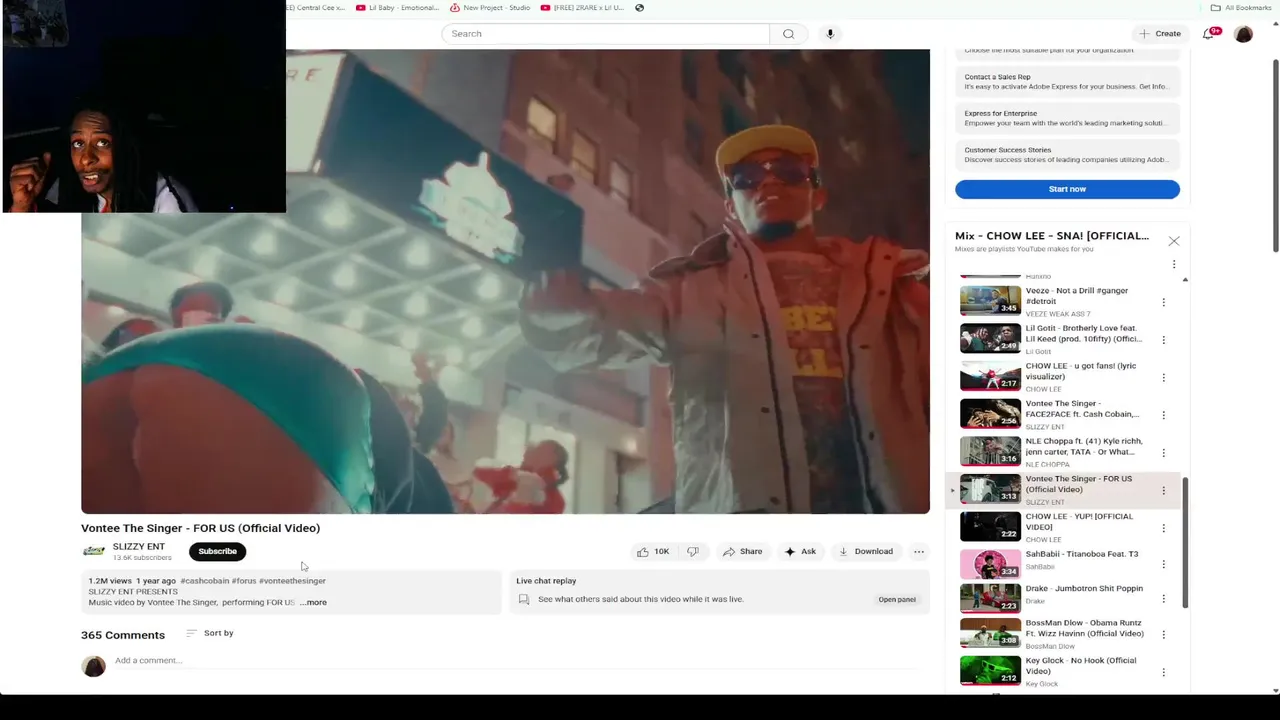Open options for Vontee FACE2FACE video

point(1163,415)
